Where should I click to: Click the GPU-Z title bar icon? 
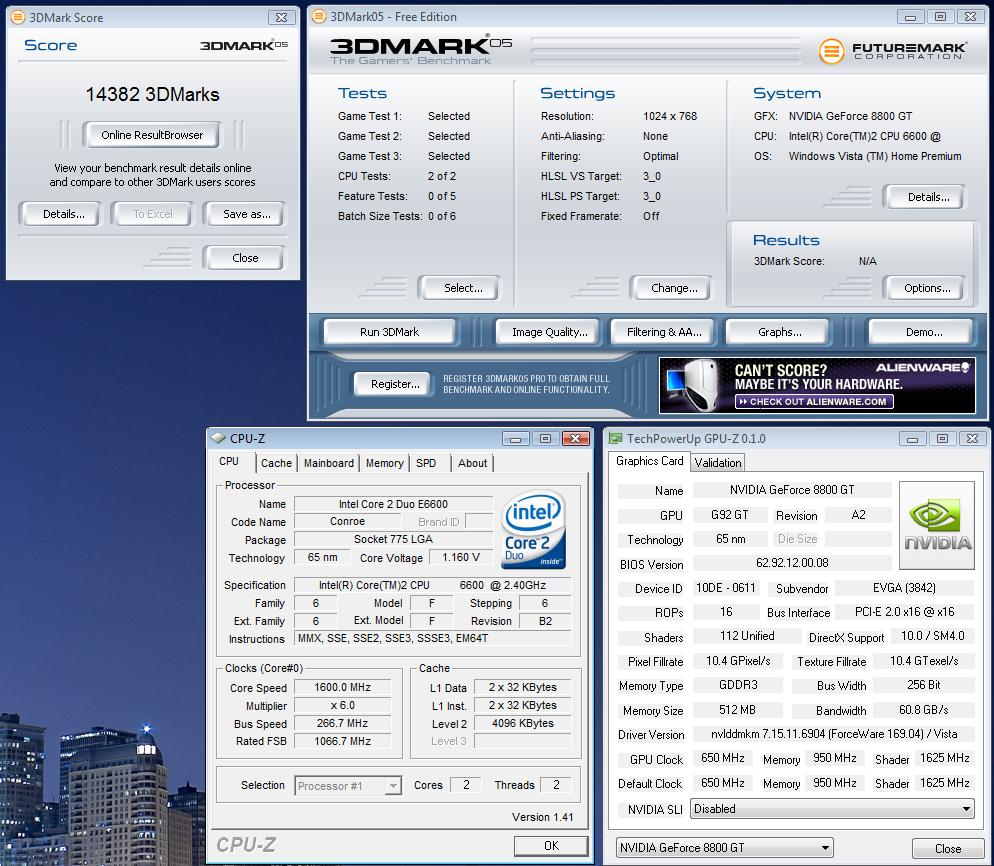point(615,438)
